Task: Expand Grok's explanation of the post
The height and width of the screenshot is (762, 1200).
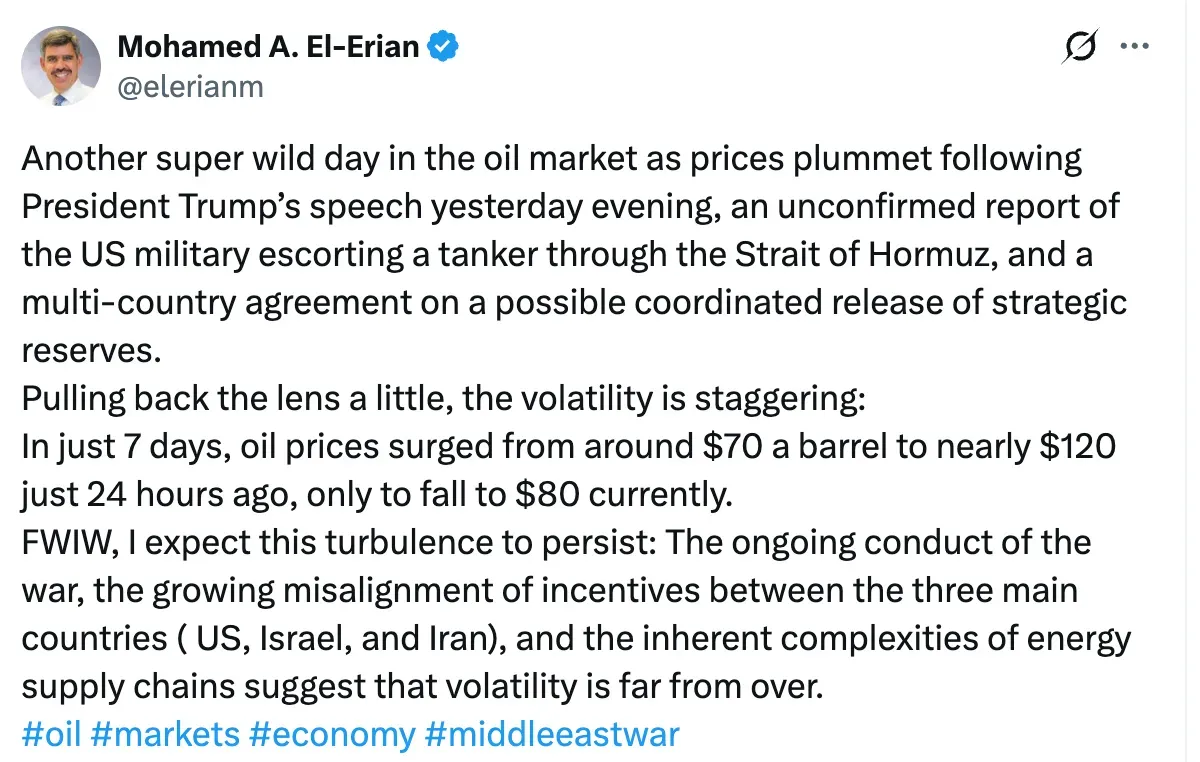Action: pos(1080,44)
